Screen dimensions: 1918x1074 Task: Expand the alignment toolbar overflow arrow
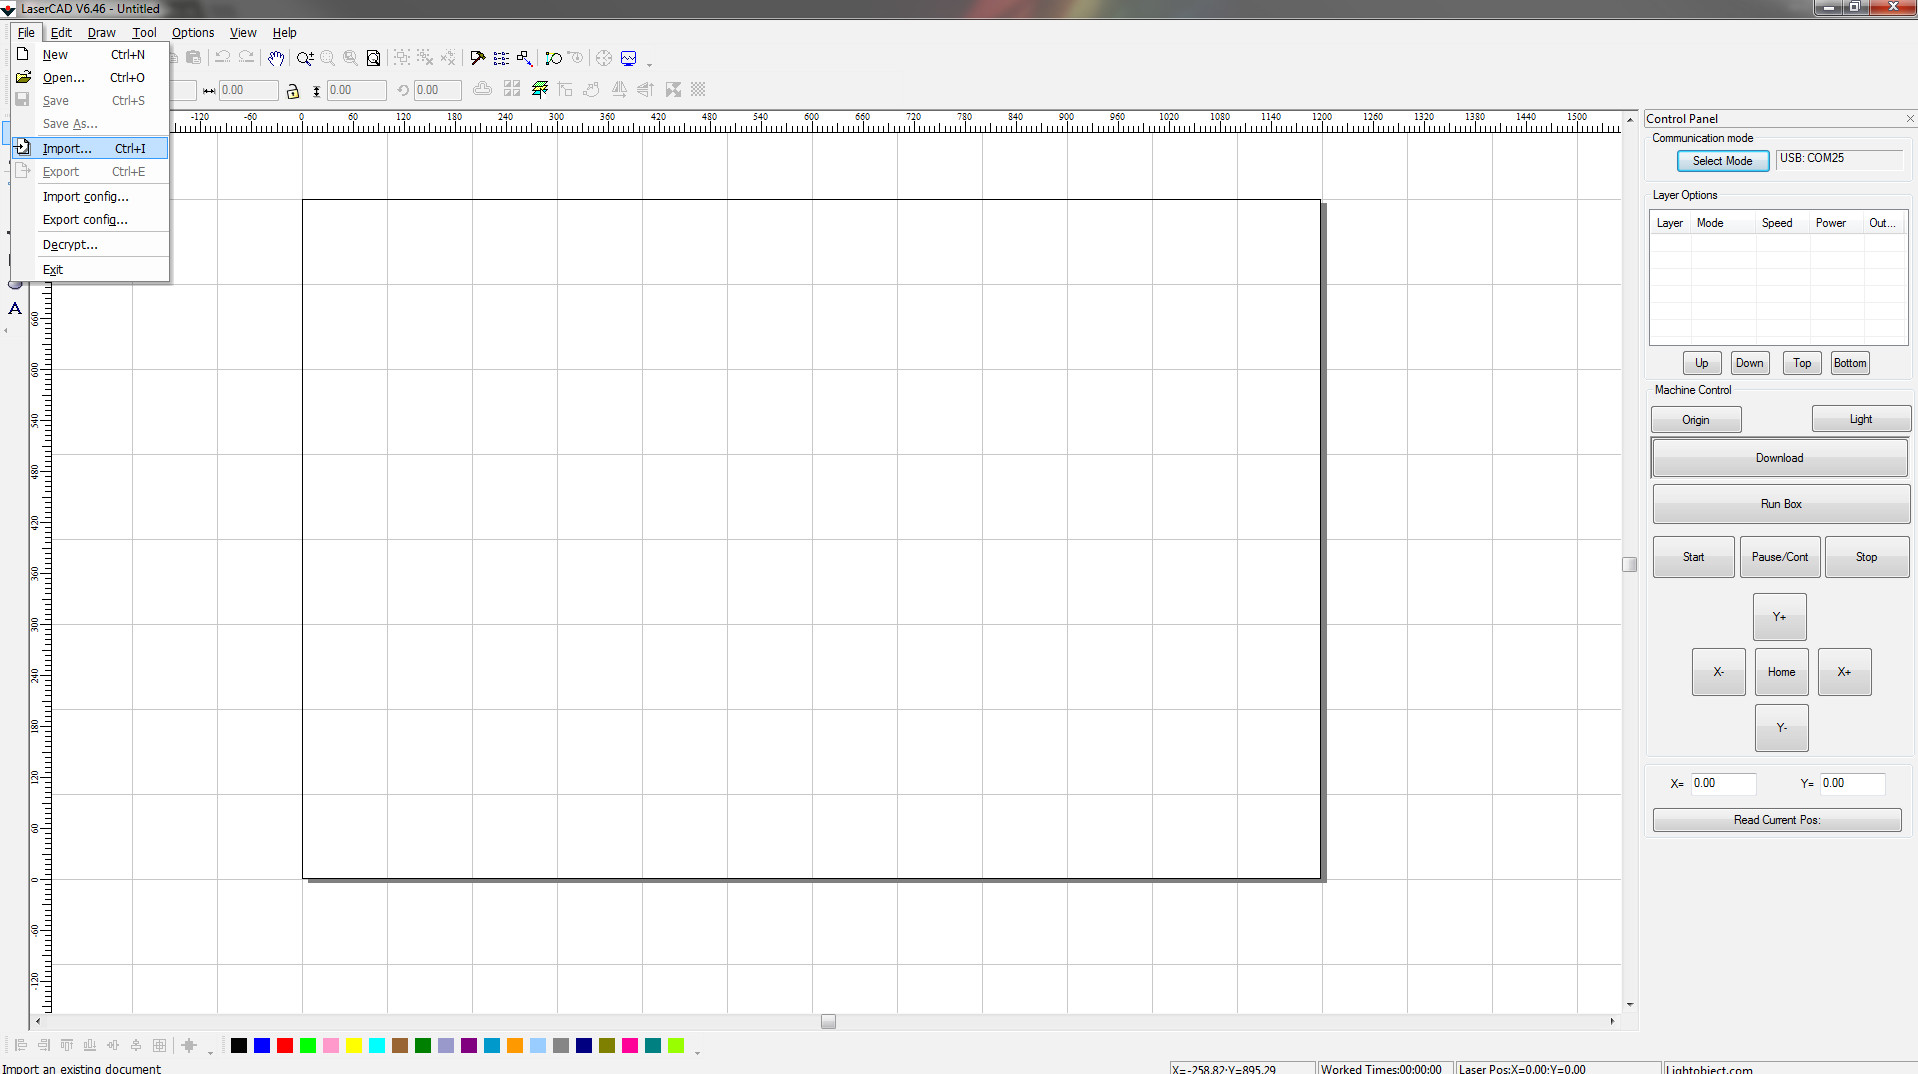click(210, 1051)
